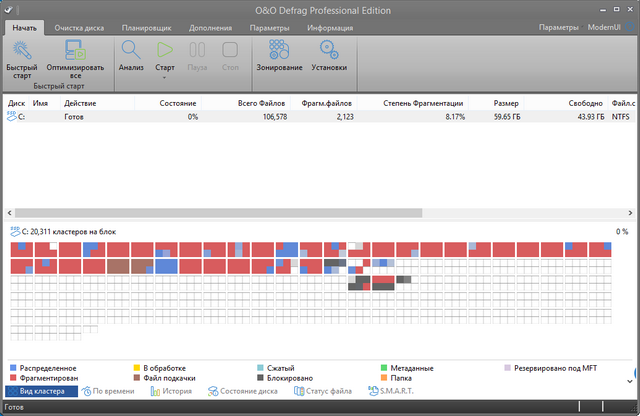This screenshot has height=416, width=640.
Task: Click the blue Распределенное legend swatch
Action: pos(11,368)
